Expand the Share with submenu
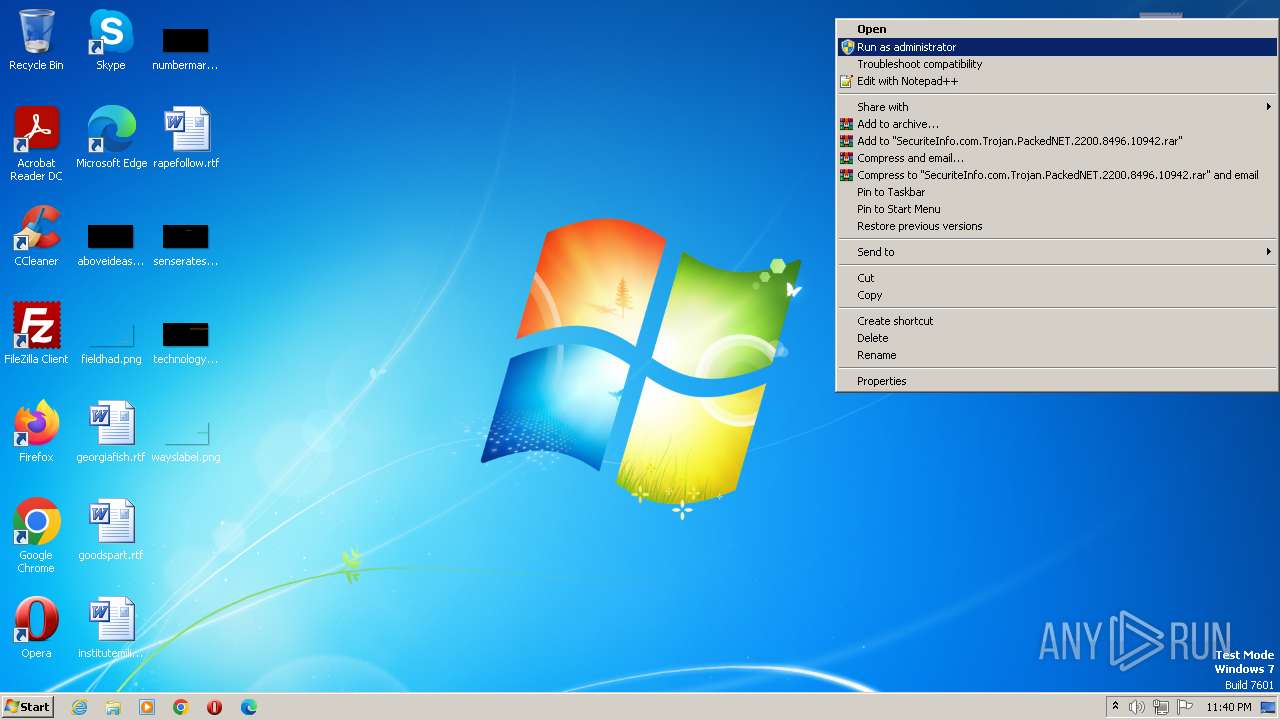1280x720 pixels. point(1056,107)
